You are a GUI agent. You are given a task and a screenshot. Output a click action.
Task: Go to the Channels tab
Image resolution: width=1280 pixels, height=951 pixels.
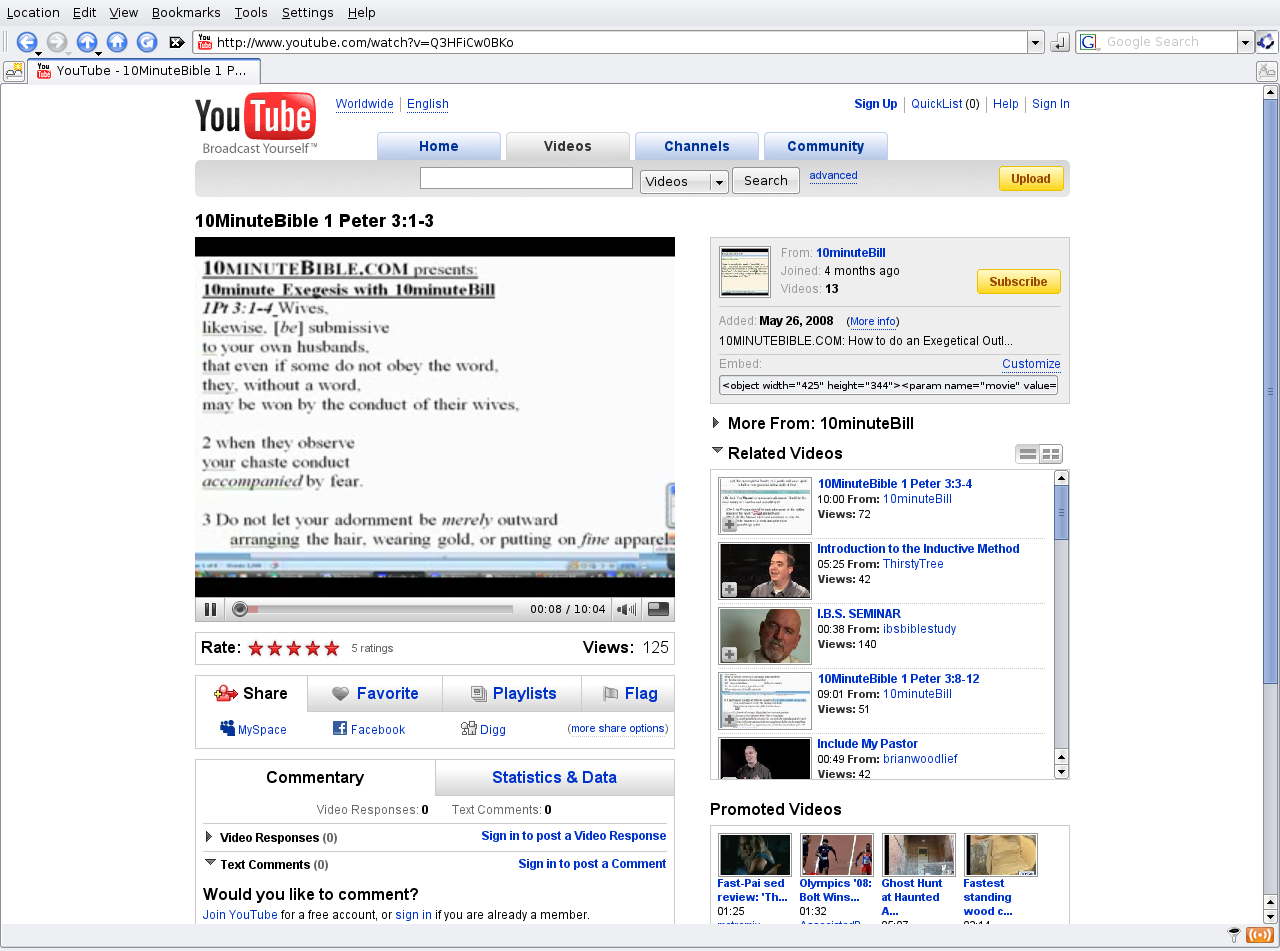[697, 146]
